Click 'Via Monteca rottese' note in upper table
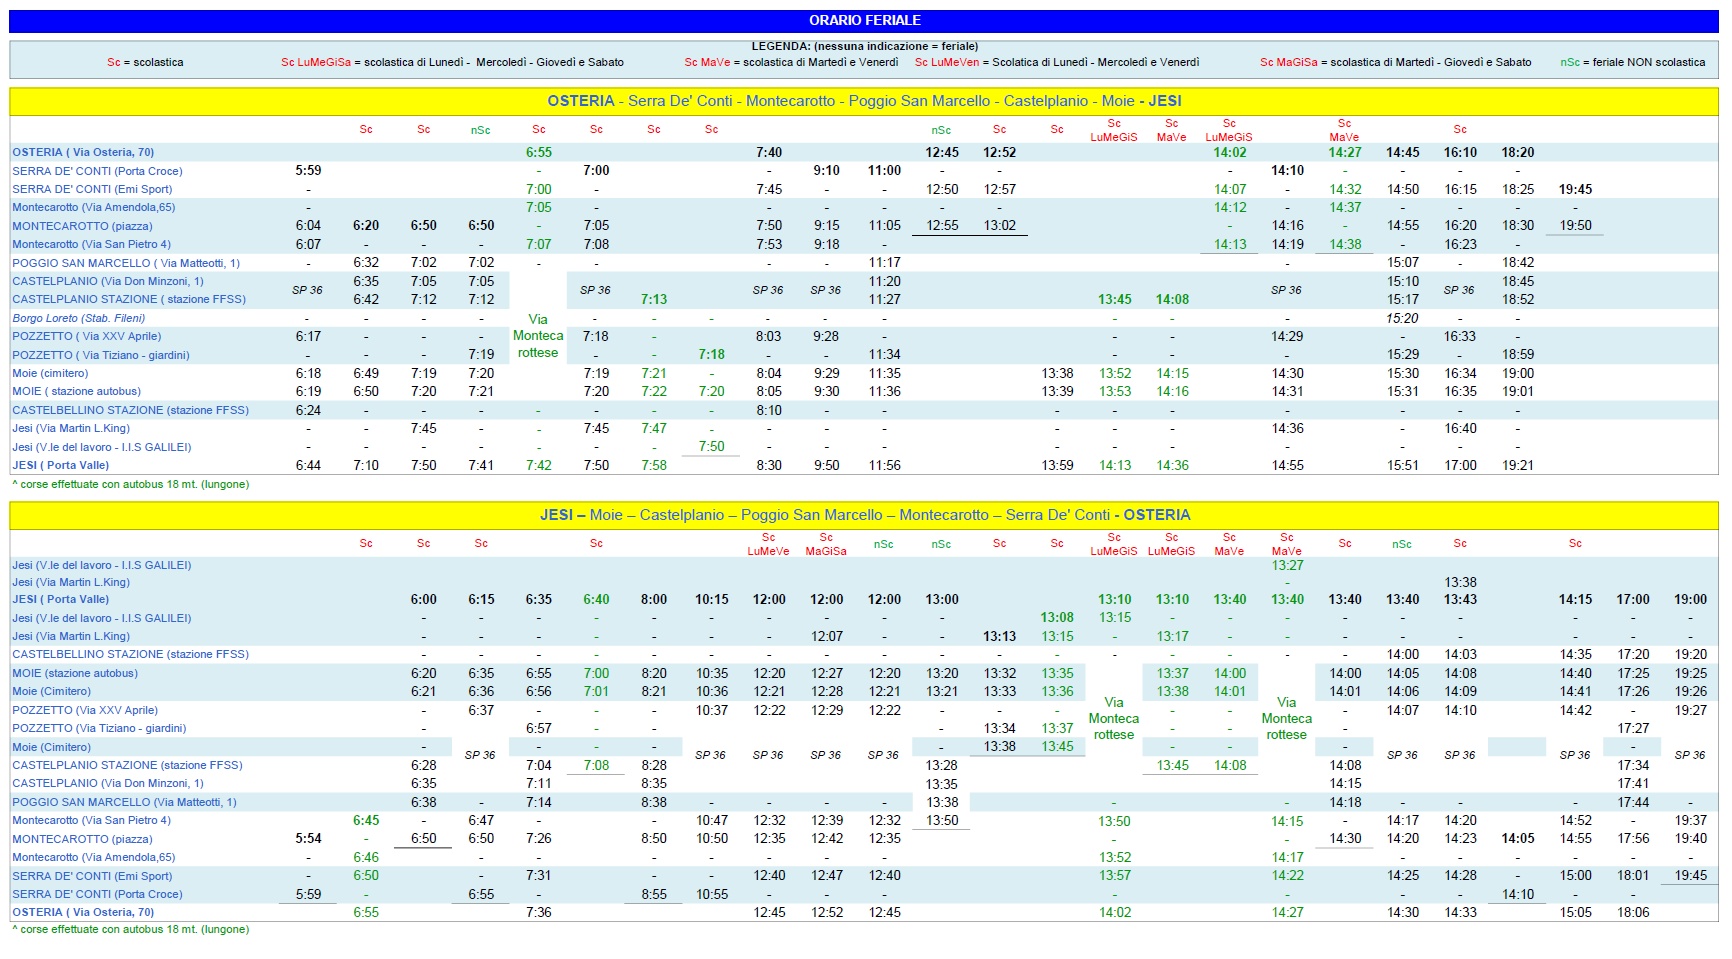The image size is (1732, 959). 538,336
